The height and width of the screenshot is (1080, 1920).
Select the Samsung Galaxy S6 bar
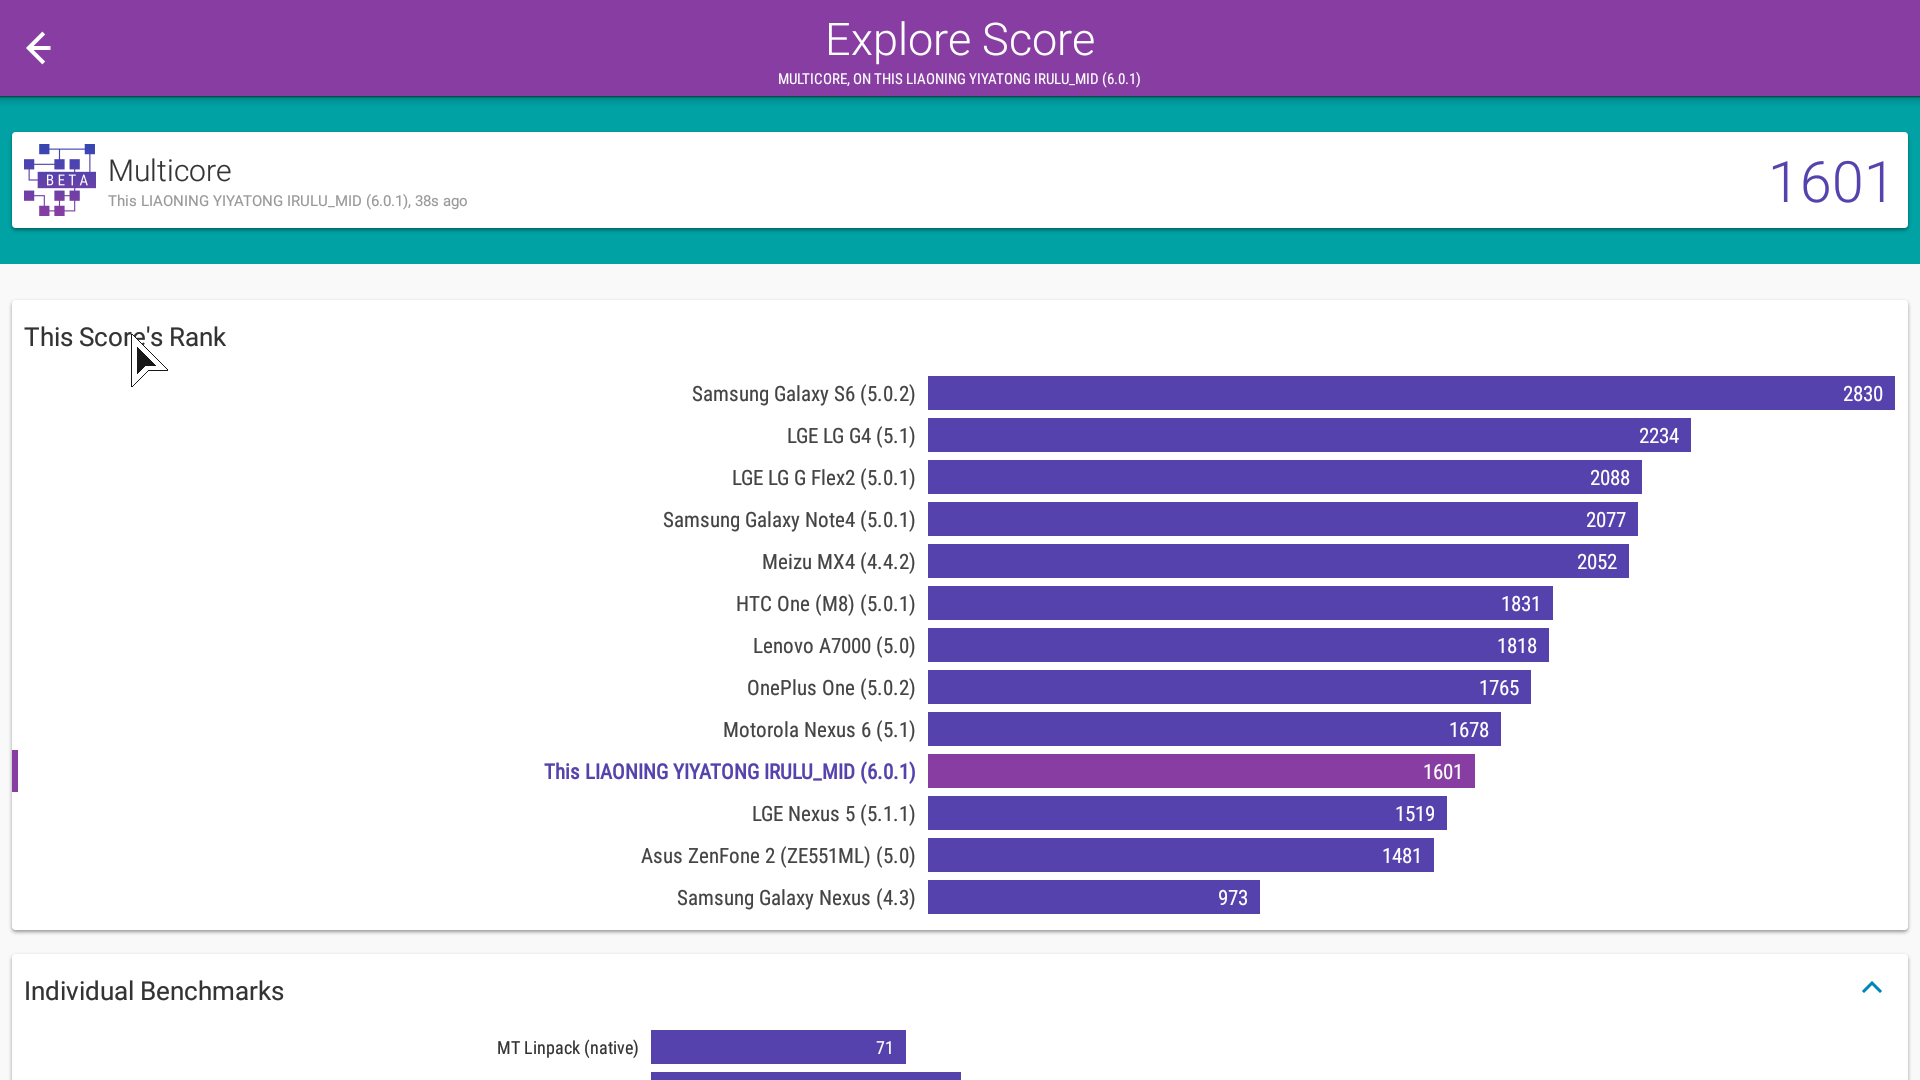point(1410,393)
